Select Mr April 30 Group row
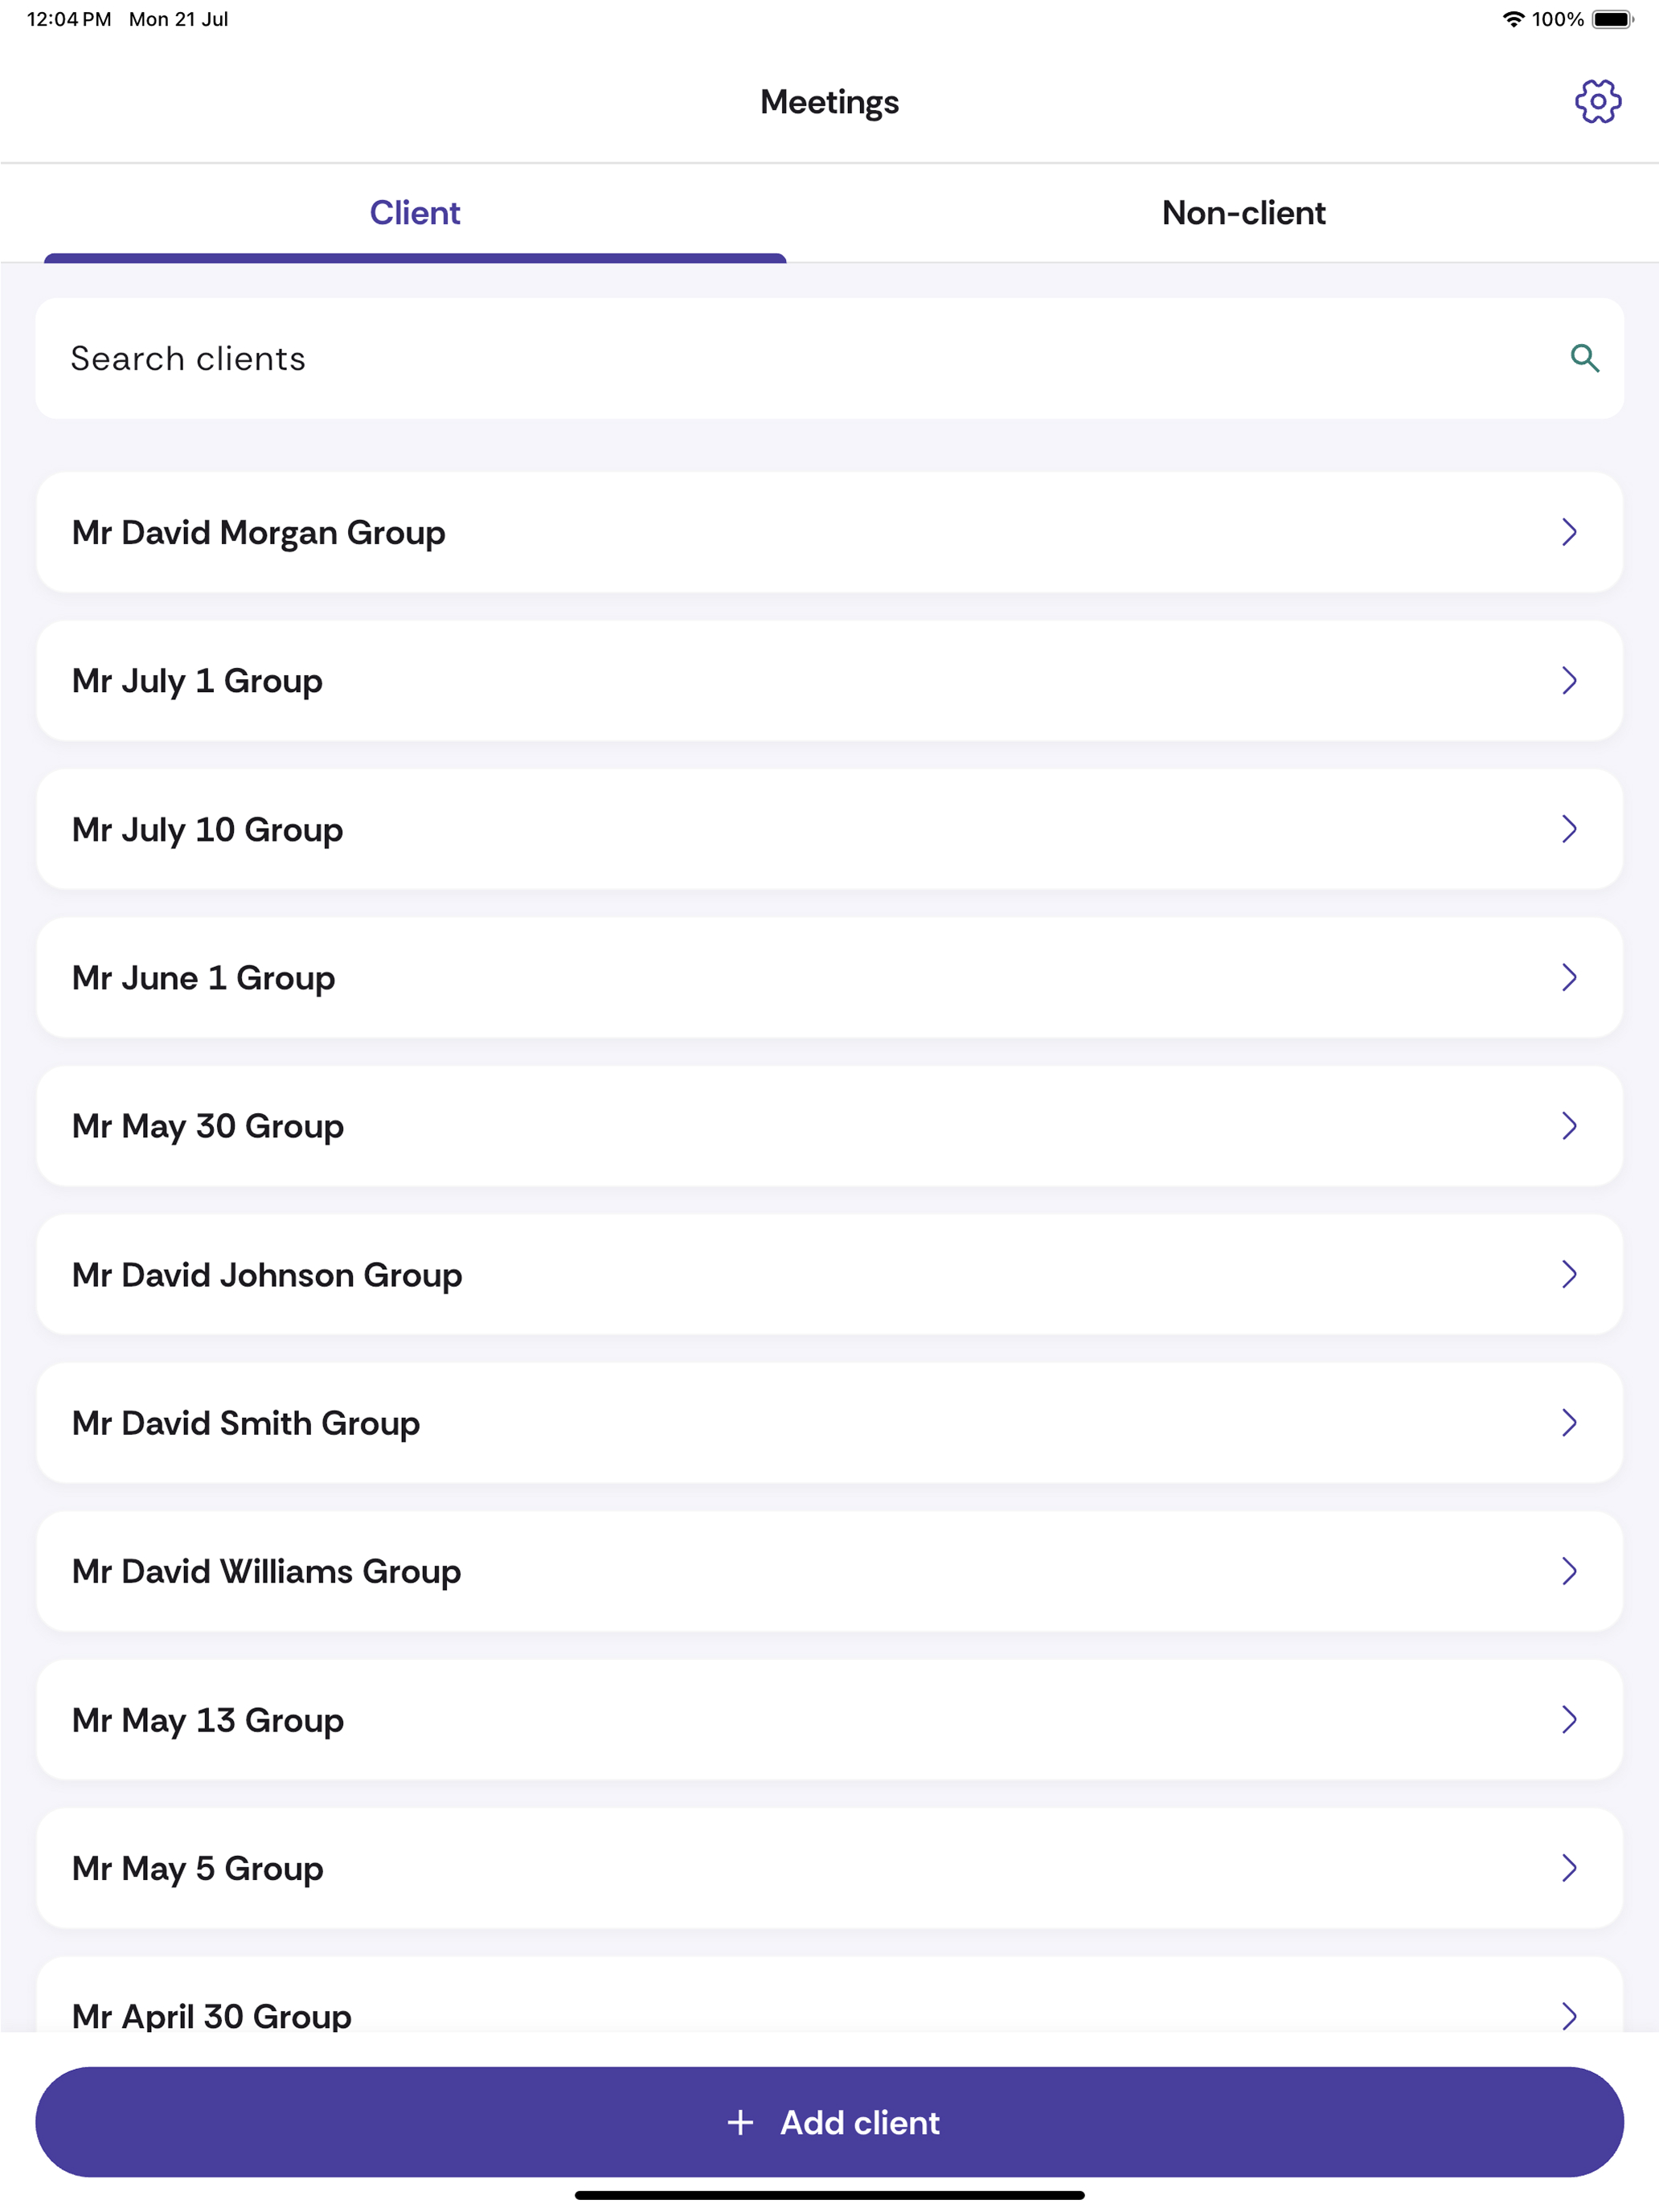The width and height of the screenshot is (1659, 2212). click(829, 1996)
